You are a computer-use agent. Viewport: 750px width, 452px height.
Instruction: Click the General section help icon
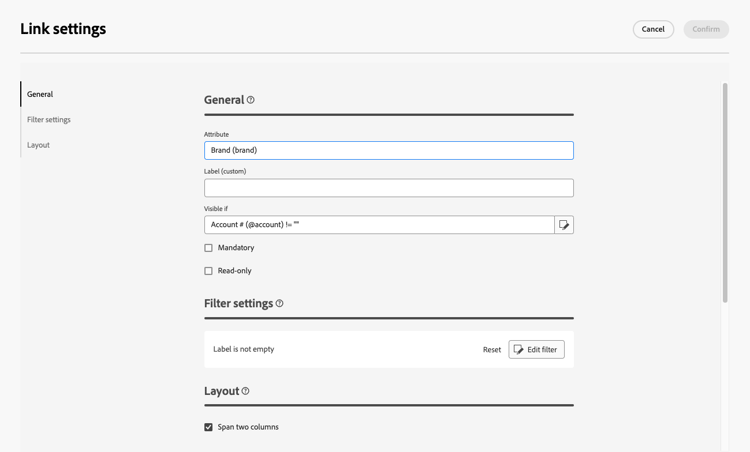point(251,100)
